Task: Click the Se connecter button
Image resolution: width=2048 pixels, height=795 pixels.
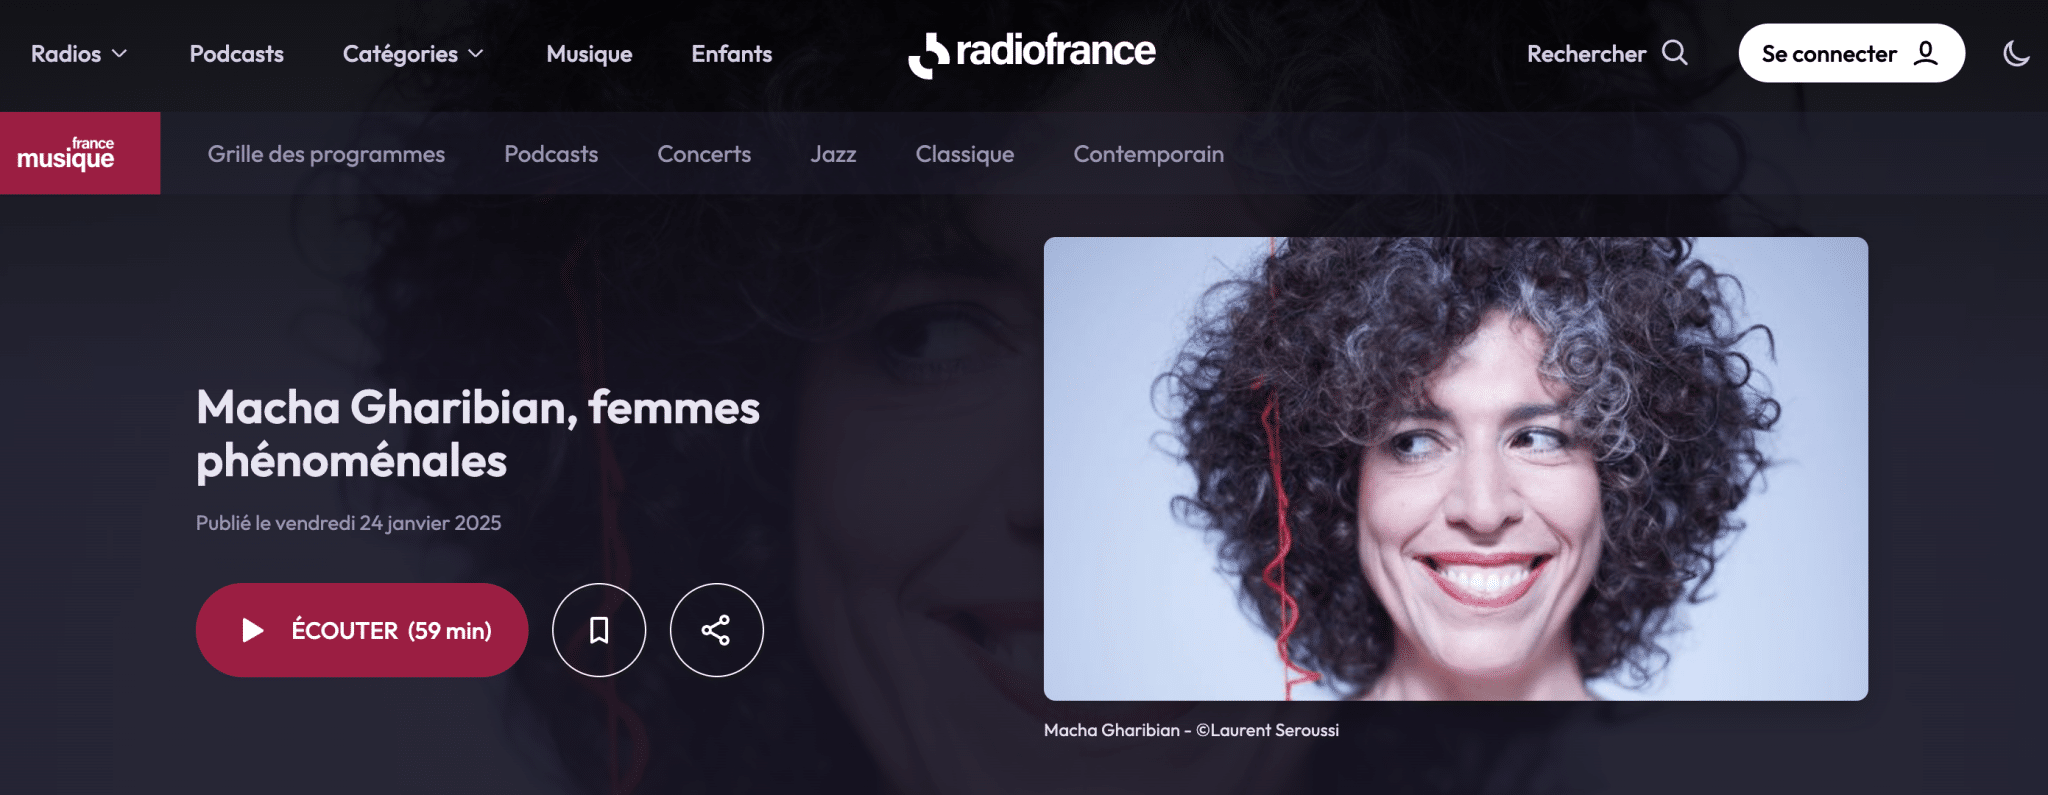Action: tap(1852, 53)
